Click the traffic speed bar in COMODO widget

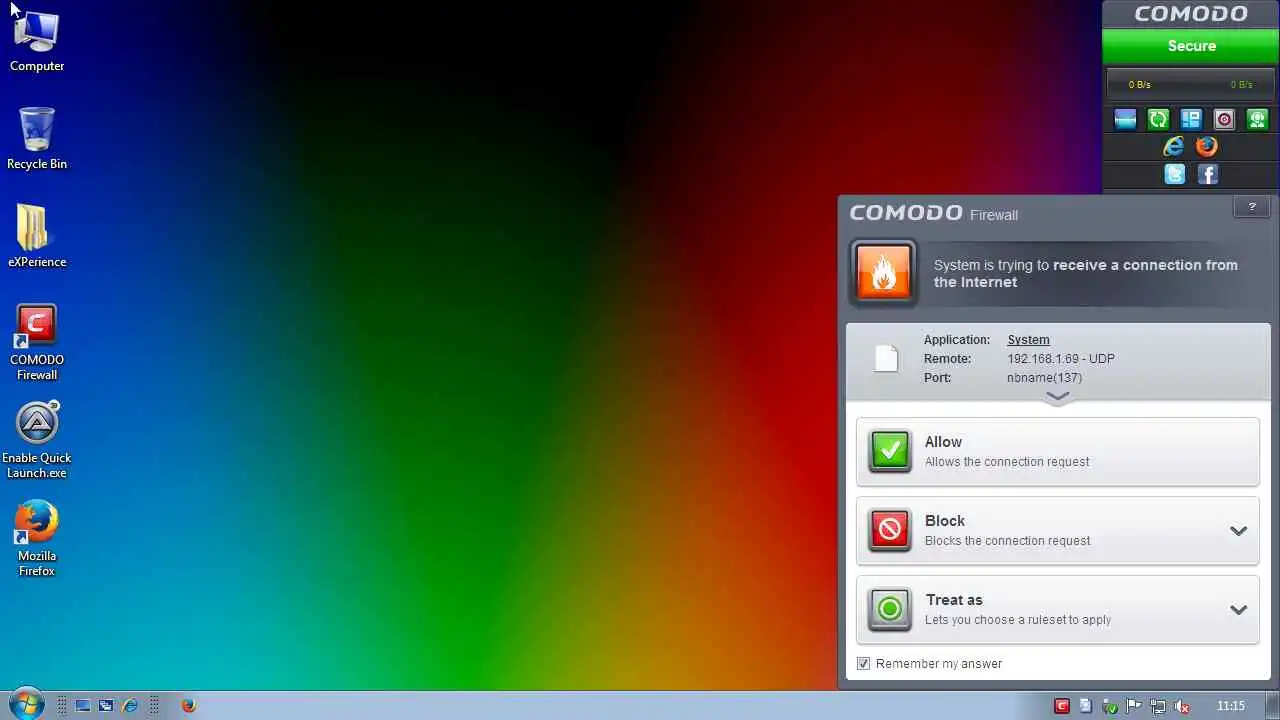1191,85
